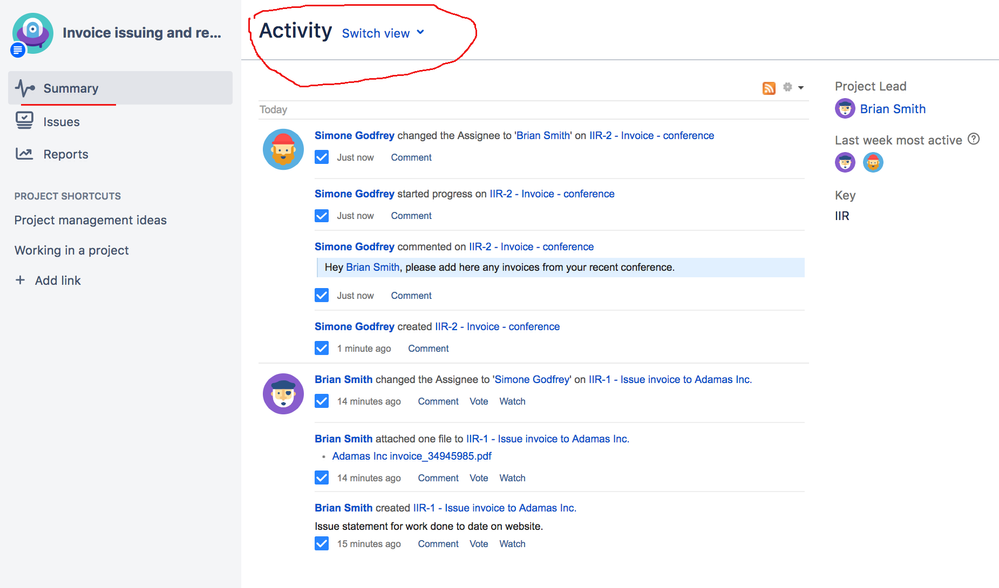Open Adamas Inc invoice_34945985.pdf attachment
The image size is (999, 588).
(x=412, y=456)
